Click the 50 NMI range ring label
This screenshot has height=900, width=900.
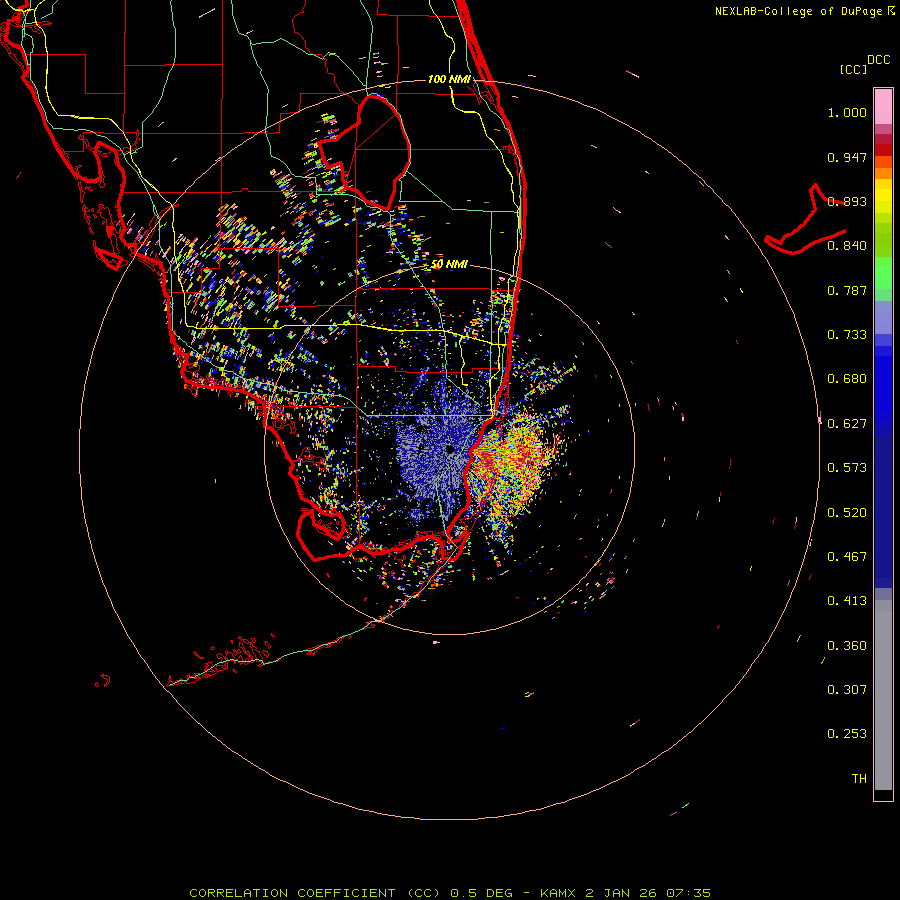pyautogui.click(x=449, y=264)
